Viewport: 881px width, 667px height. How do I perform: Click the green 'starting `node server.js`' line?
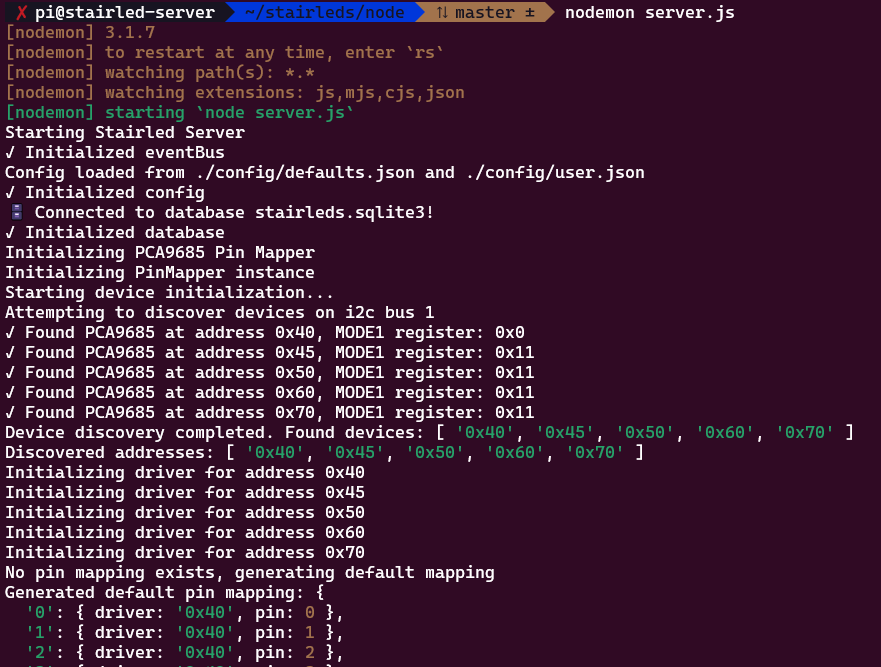[180, 112]
